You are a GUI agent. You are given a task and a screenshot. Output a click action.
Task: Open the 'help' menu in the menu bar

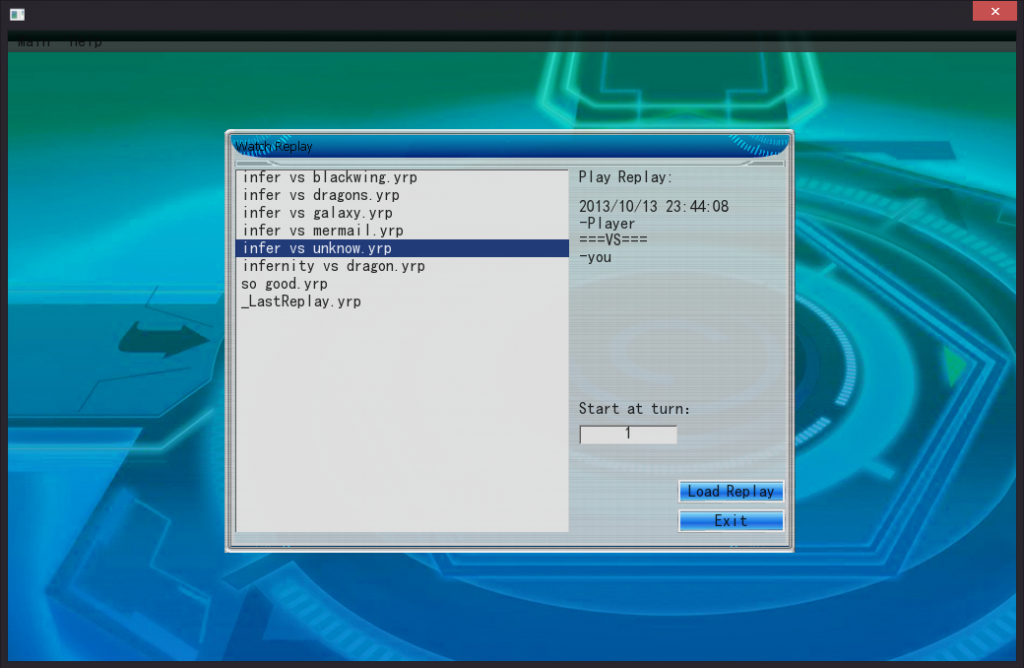[x=86, y=44]
